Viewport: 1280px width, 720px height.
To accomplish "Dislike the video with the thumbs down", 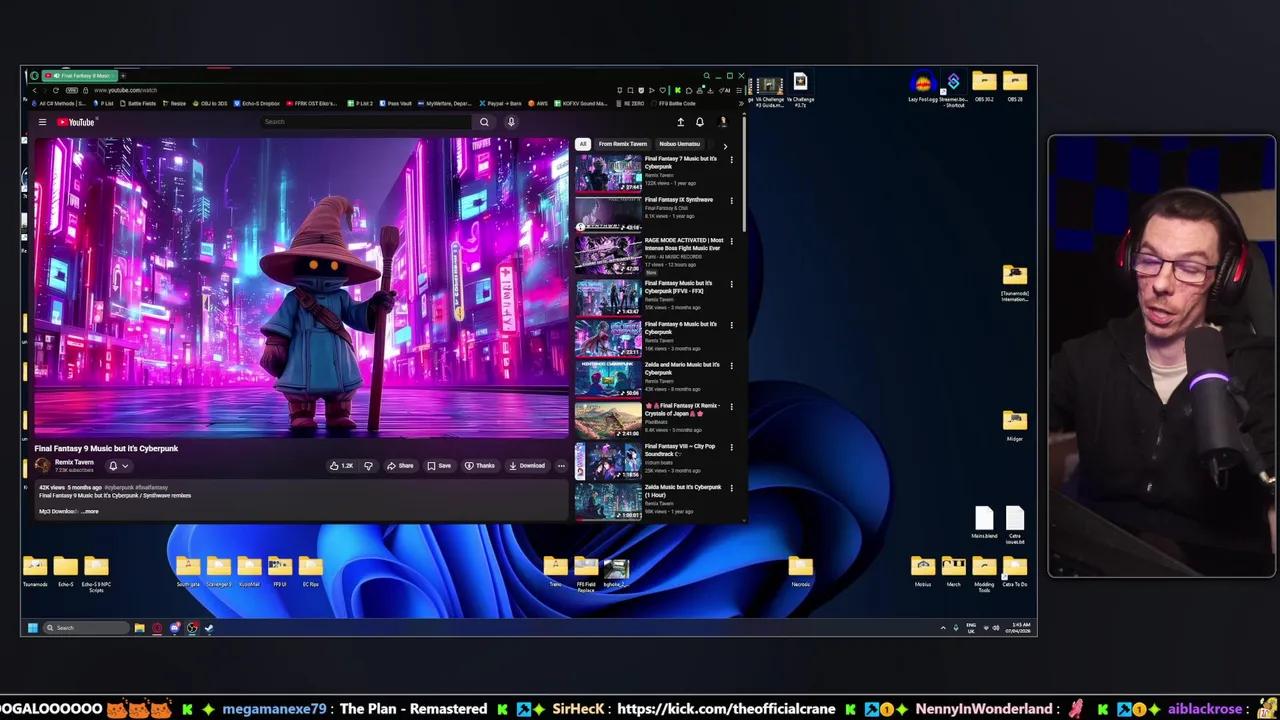I will (367, 465).
